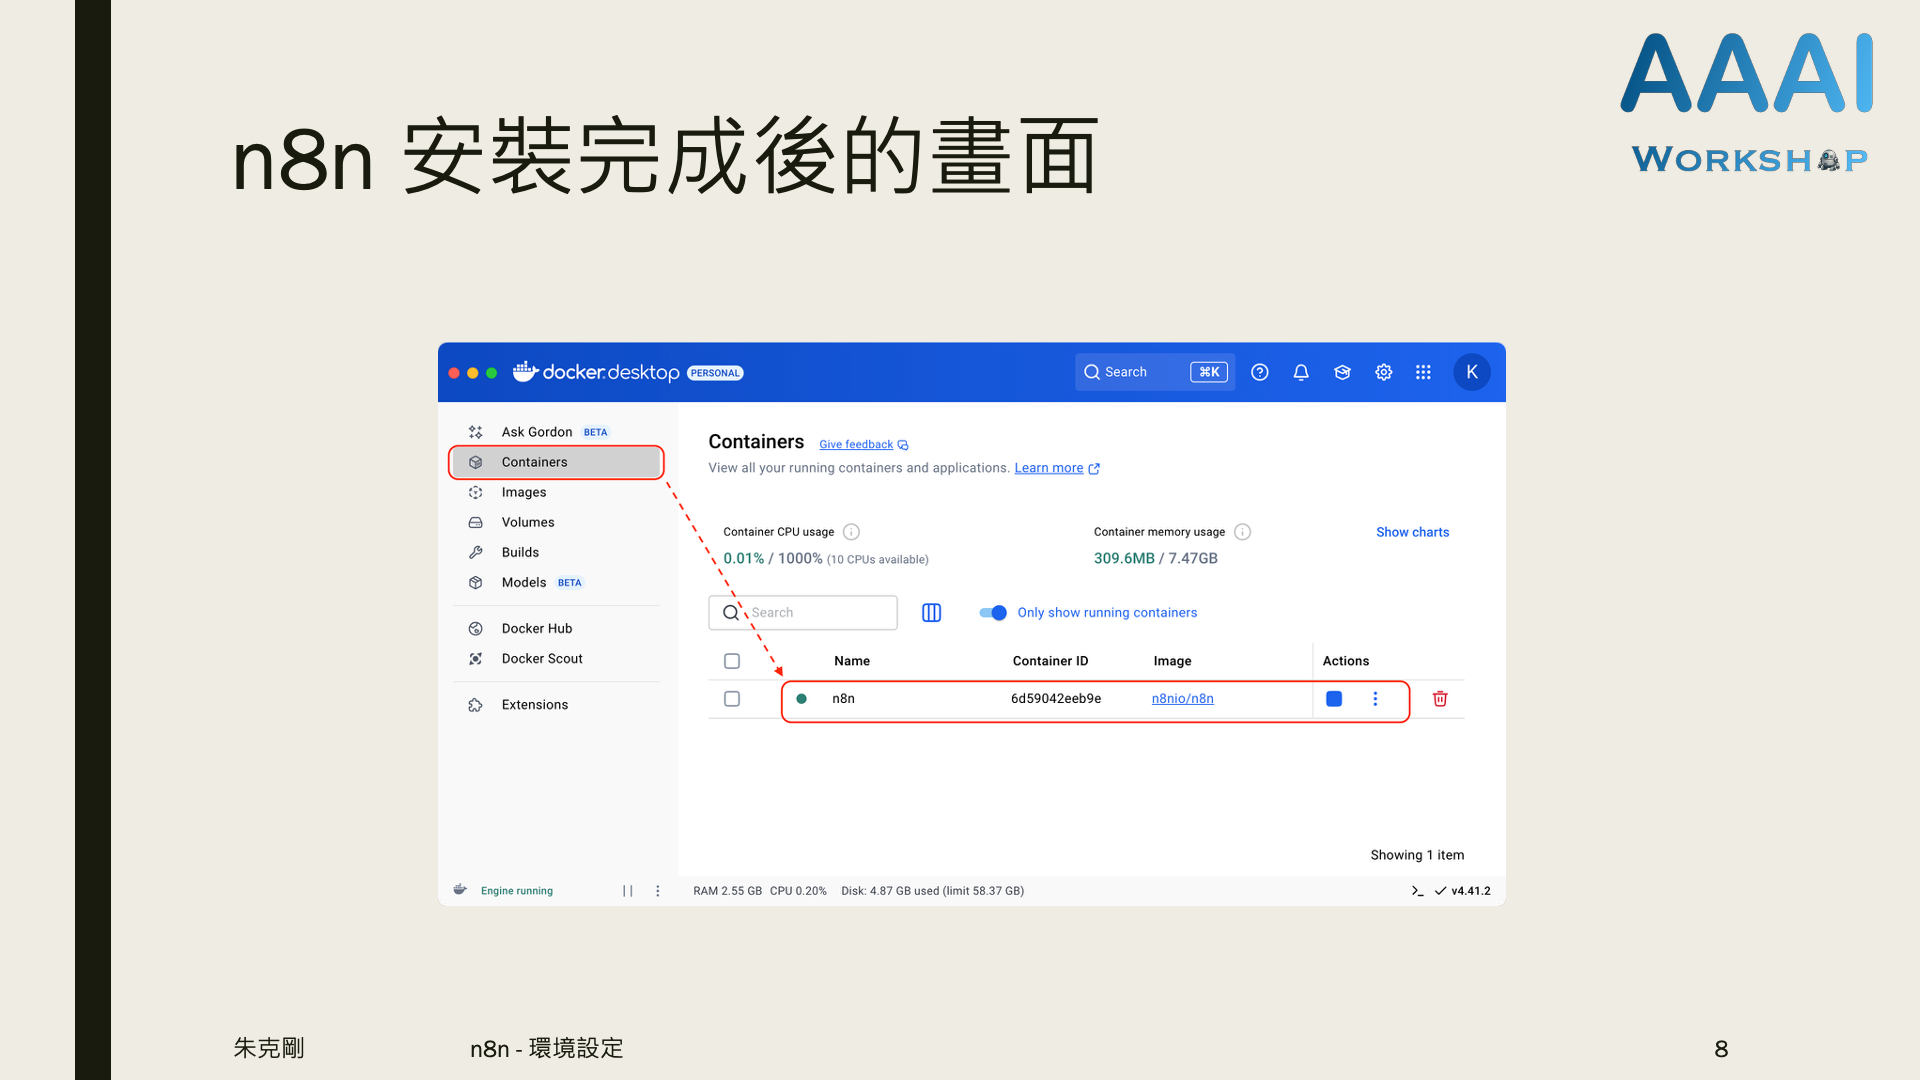Click the n8nio/n8n image link
This screenshot has width=1920, height=1080.
click(x=1182, y=699)
